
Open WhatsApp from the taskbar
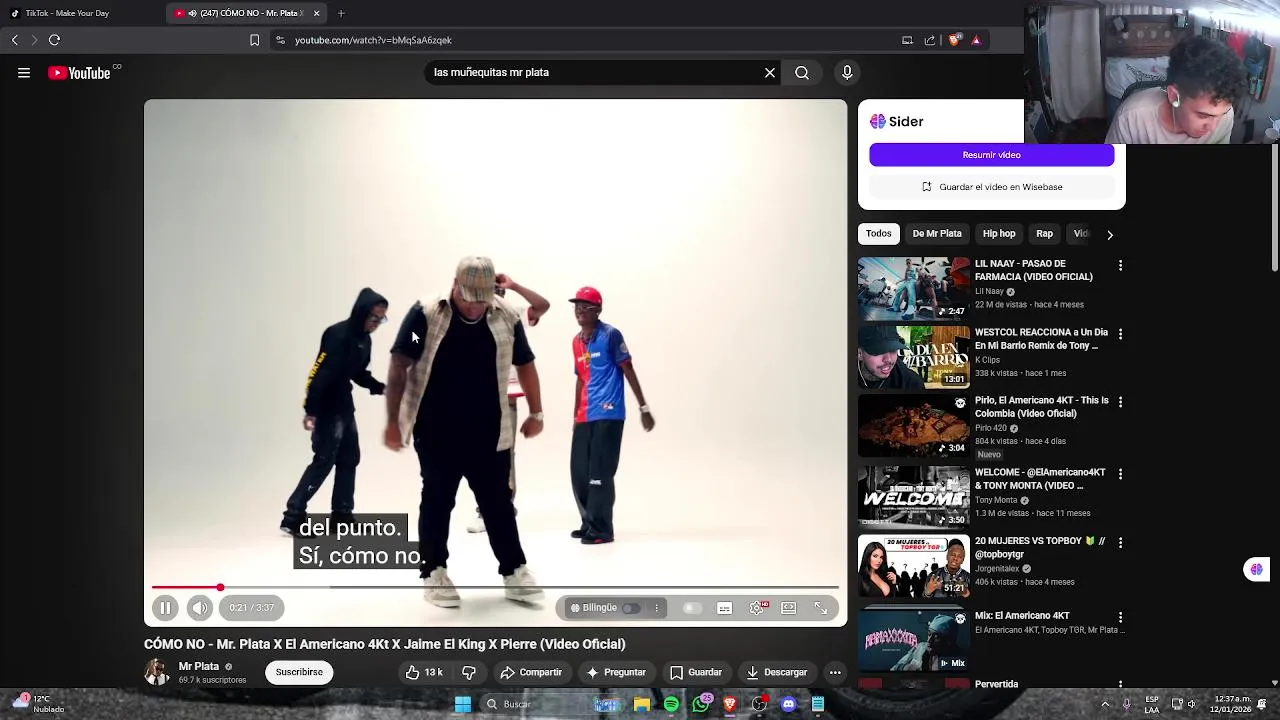click(701, 704)
